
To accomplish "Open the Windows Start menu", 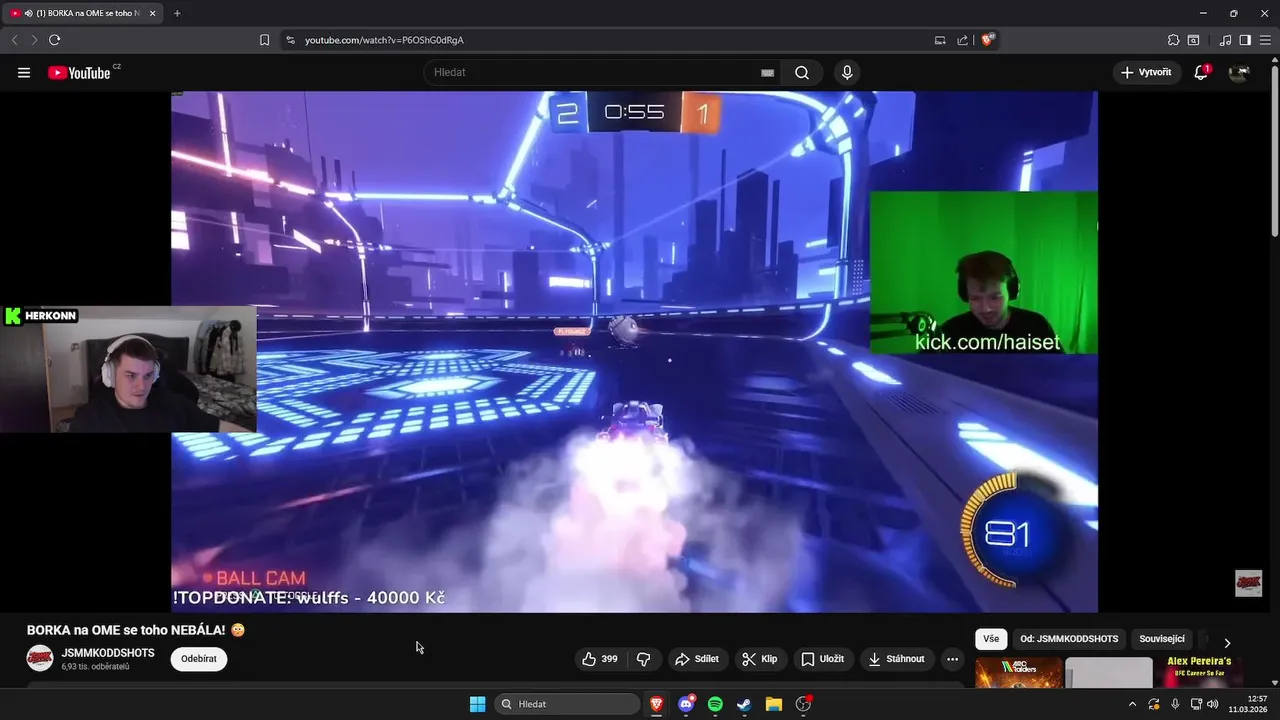I will click(x=477, y=704).
